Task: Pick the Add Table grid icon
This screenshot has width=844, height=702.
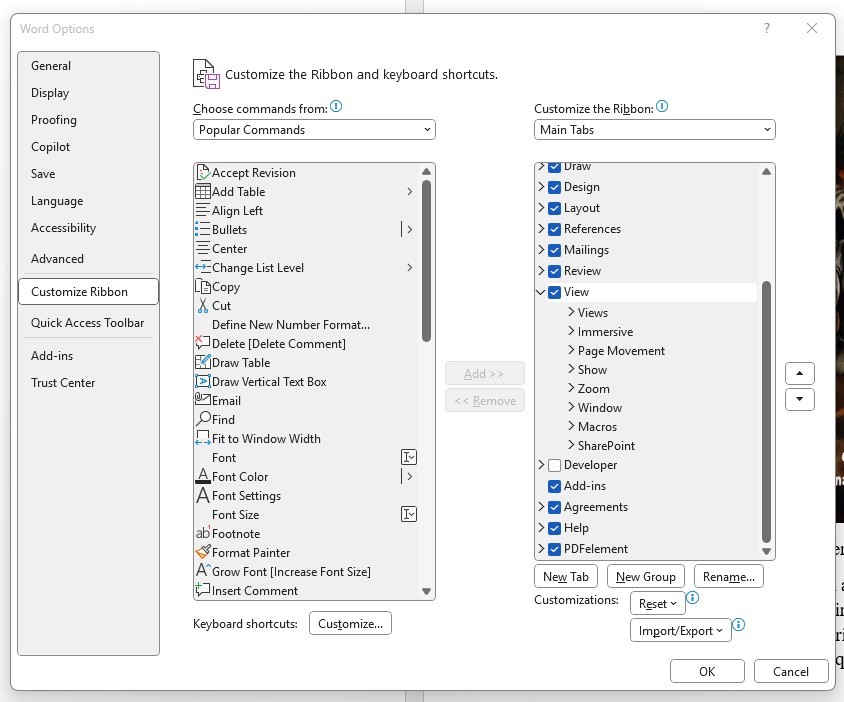Action: tap(203, 192)
